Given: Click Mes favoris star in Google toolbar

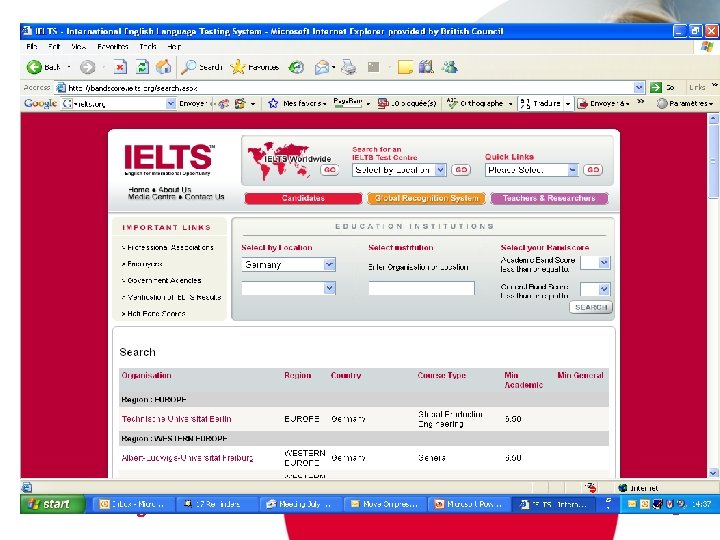Looking at the screenshot, I should [x=273, y=103].
